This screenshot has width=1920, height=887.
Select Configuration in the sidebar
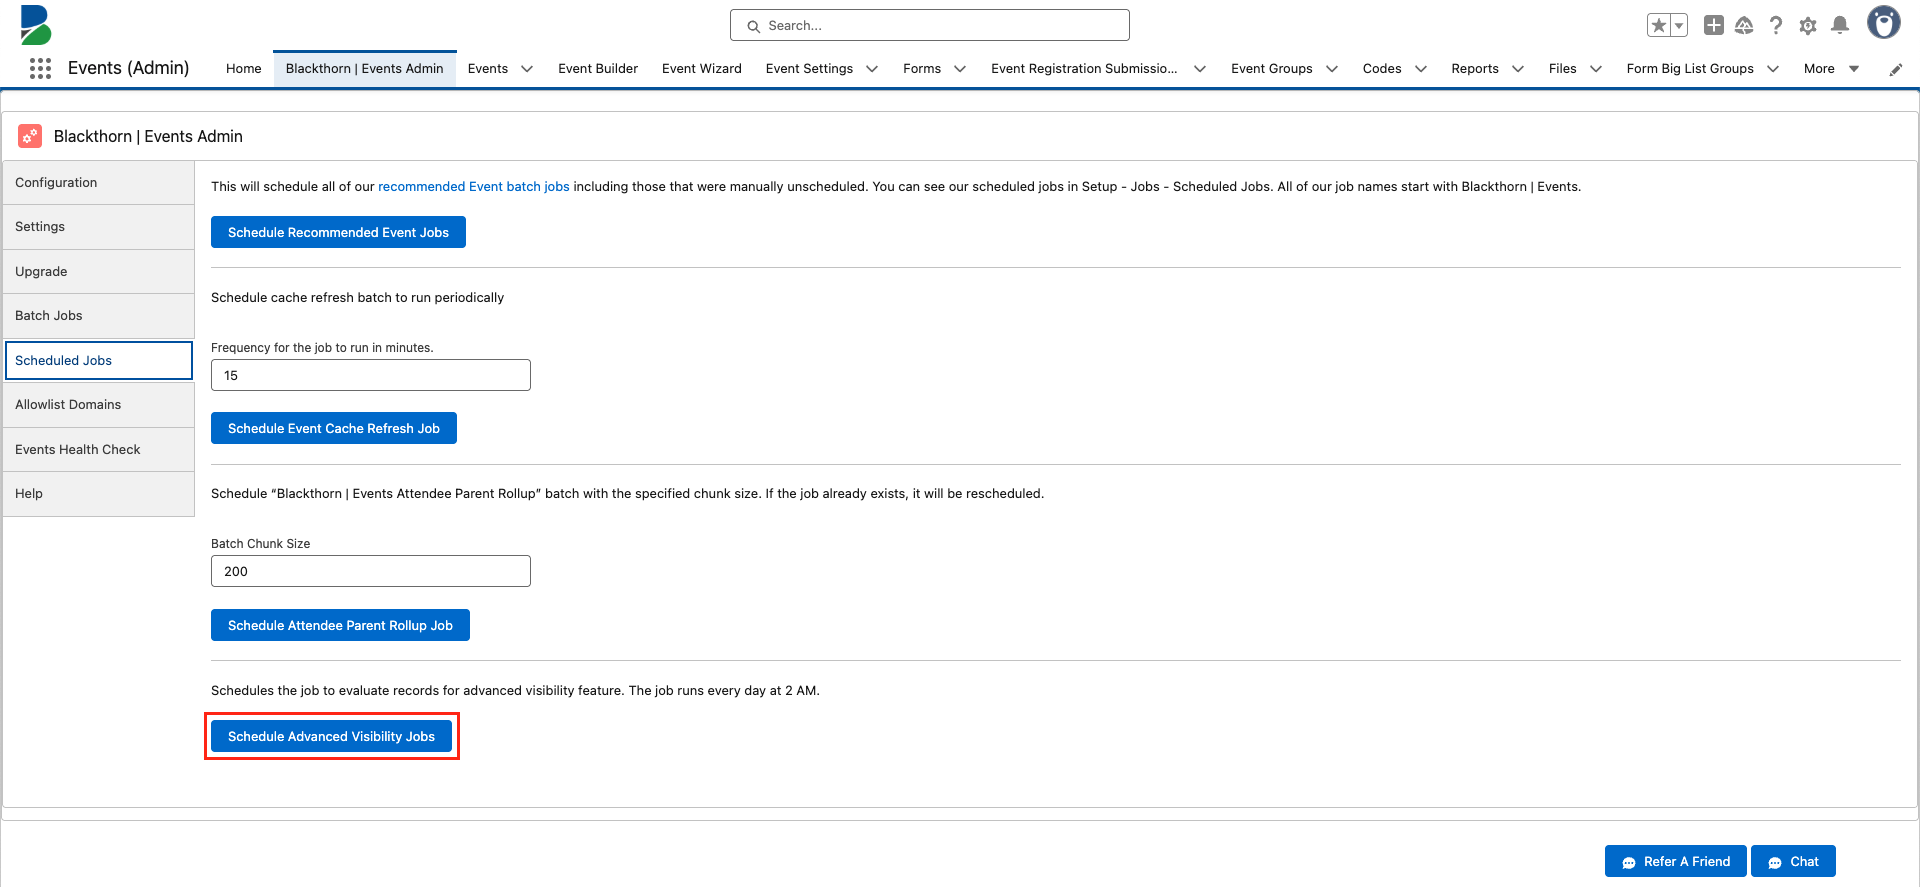click(99, 183)
